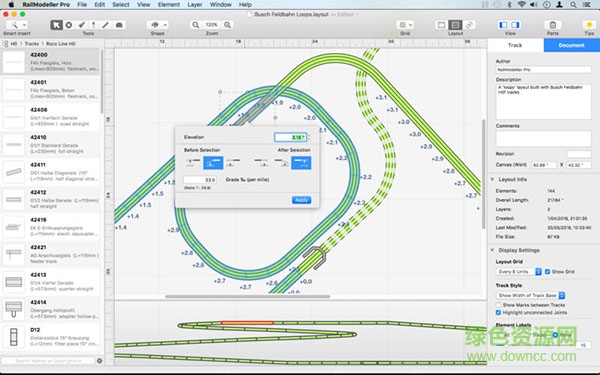
Task: Select the arrow pointer tool
Action: point(56,25)
